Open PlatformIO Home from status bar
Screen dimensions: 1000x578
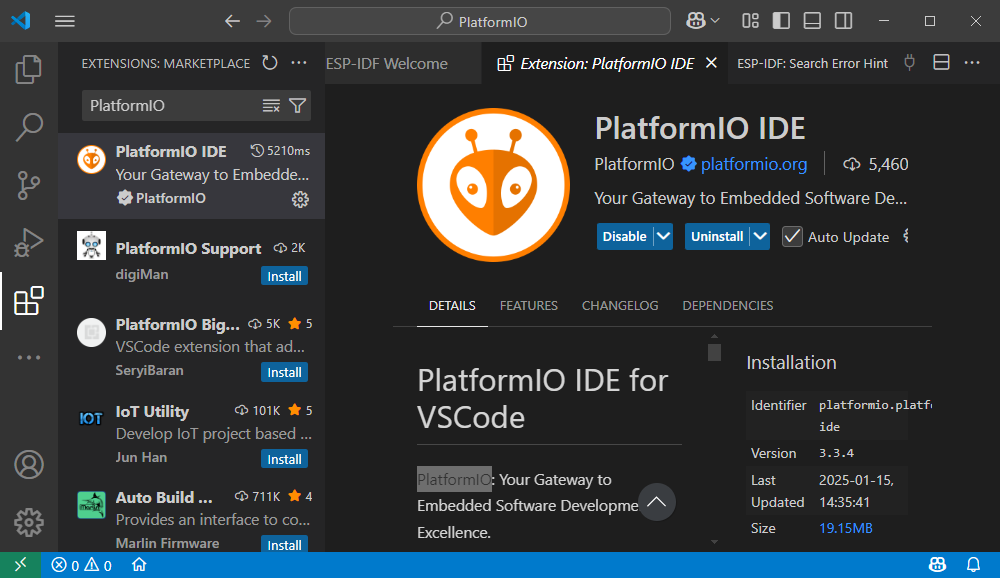[x=139, y=565]
